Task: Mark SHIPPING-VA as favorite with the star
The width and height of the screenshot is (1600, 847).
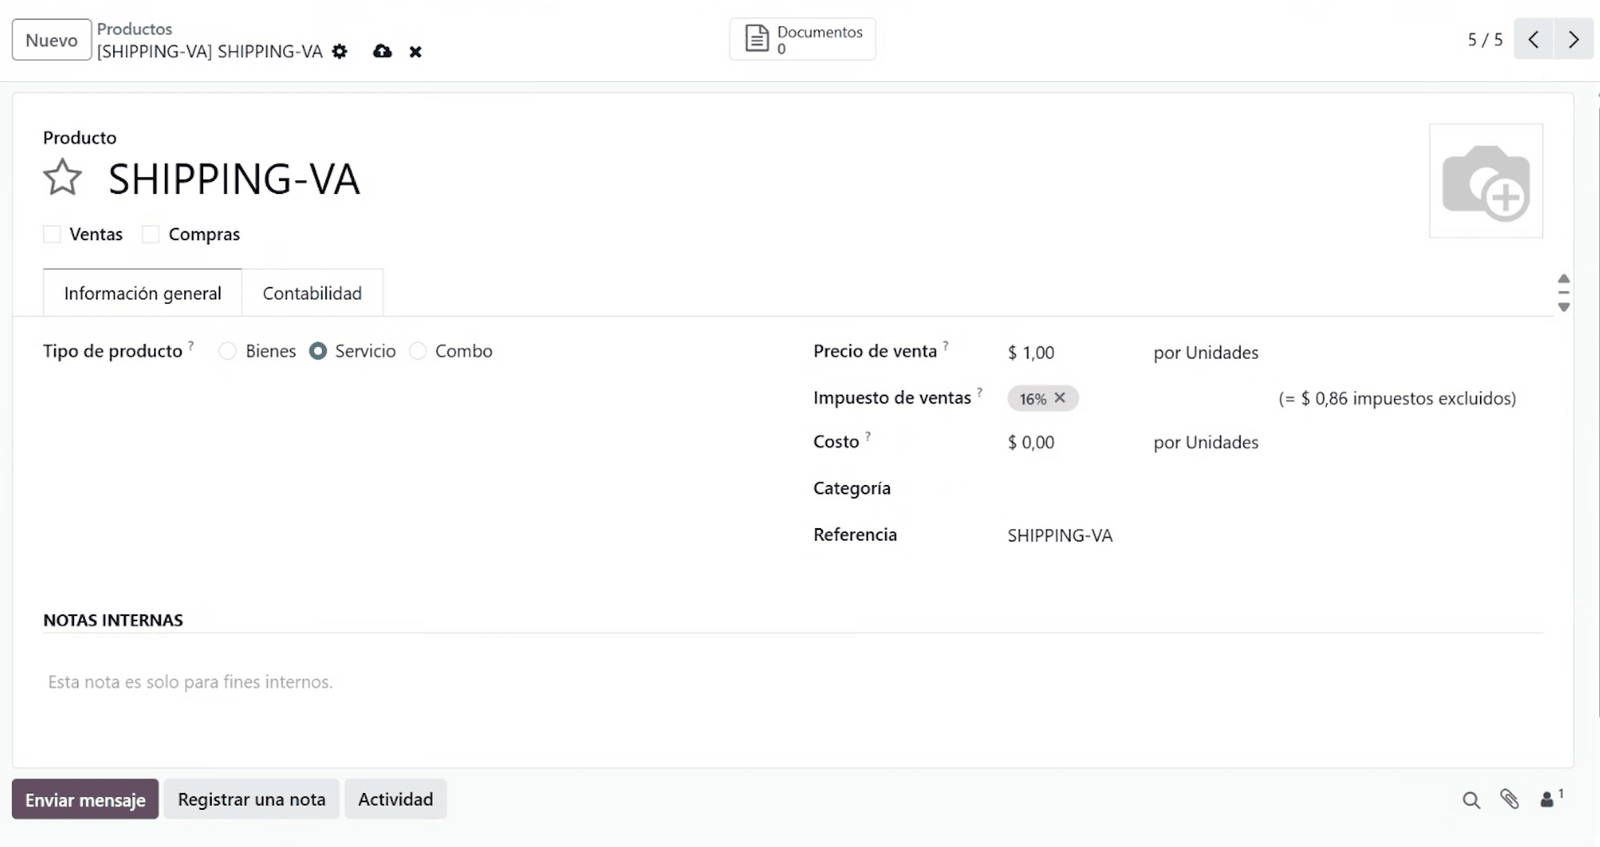Action: click(62, 178)
